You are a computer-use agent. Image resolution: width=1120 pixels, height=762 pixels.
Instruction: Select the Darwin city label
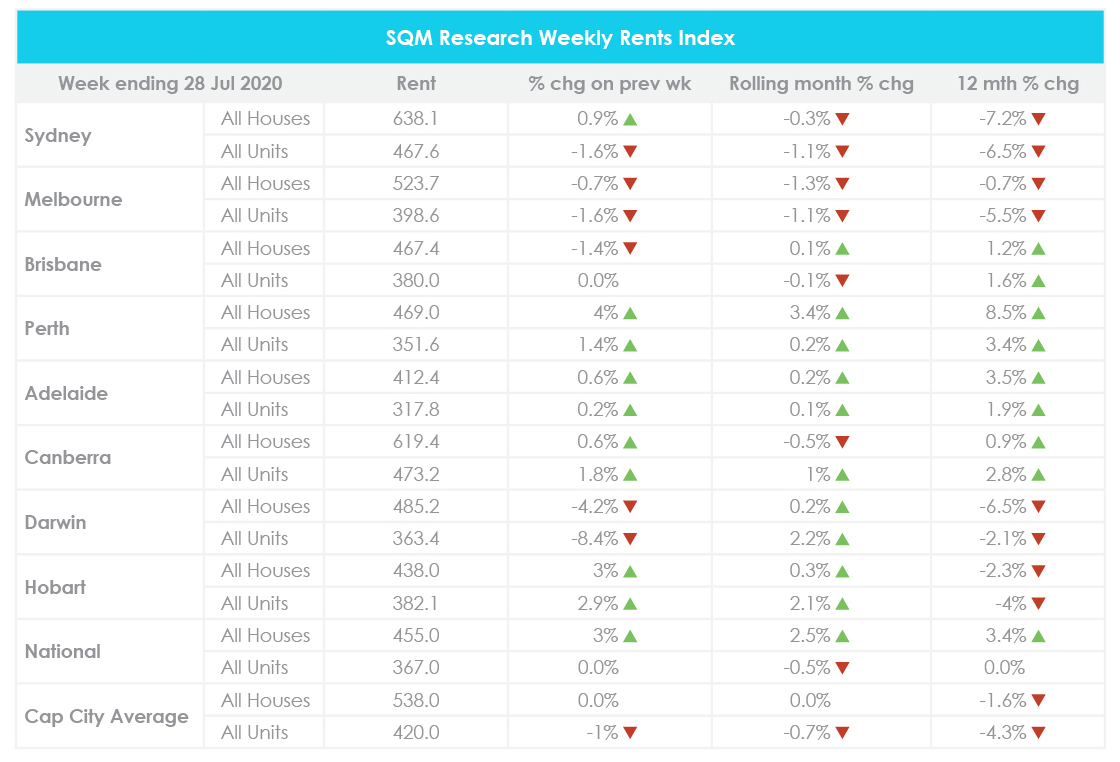[55, 523]
